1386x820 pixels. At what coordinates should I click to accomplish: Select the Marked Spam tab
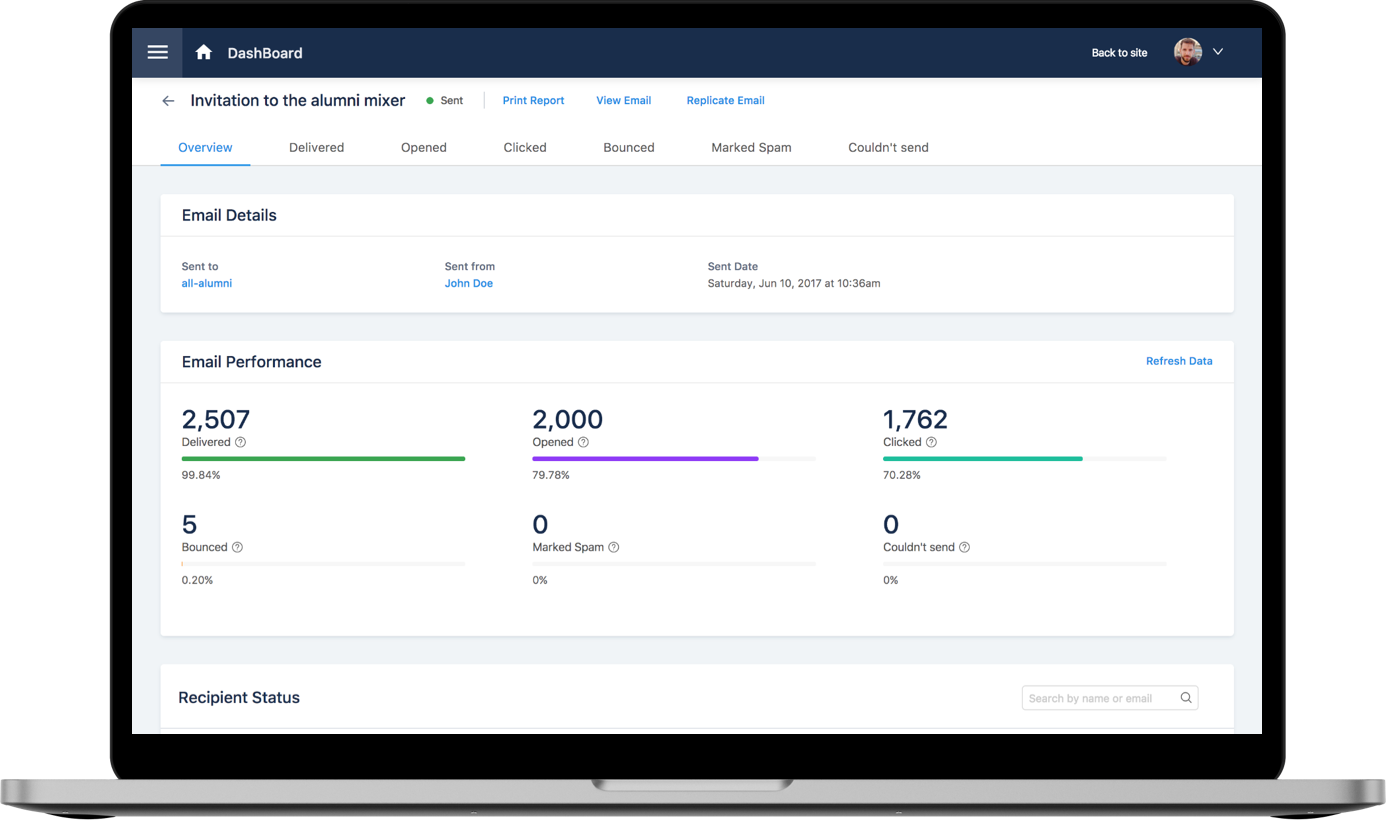coord(751,147)
